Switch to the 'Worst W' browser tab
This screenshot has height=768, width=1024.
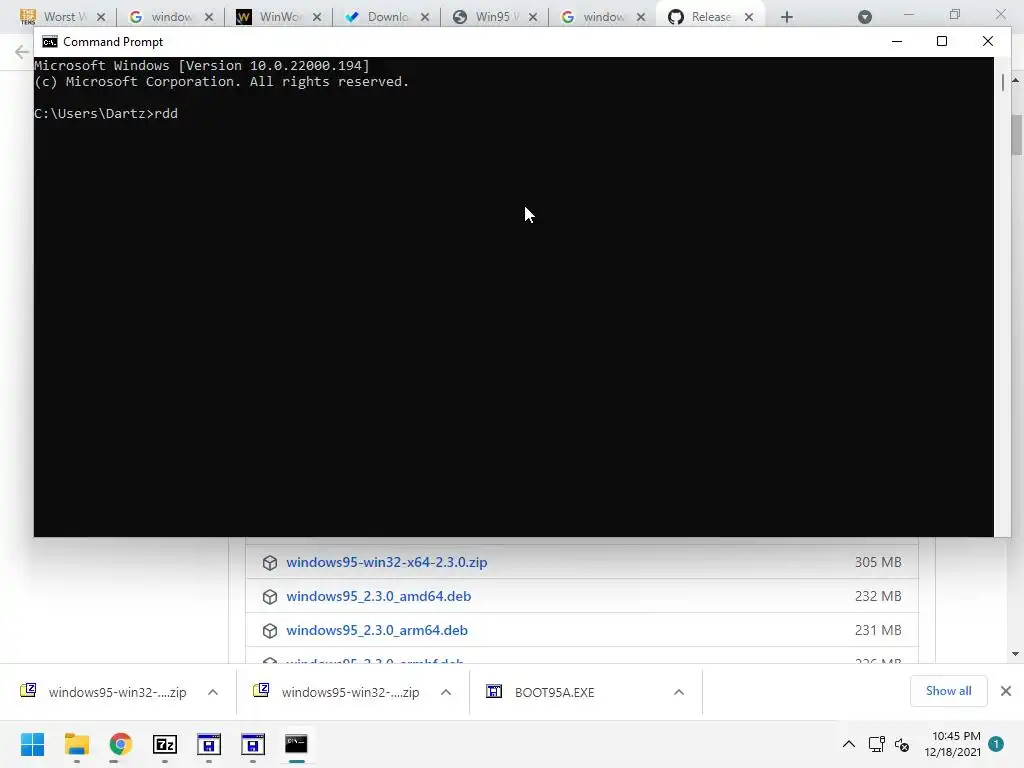(63, 17)
